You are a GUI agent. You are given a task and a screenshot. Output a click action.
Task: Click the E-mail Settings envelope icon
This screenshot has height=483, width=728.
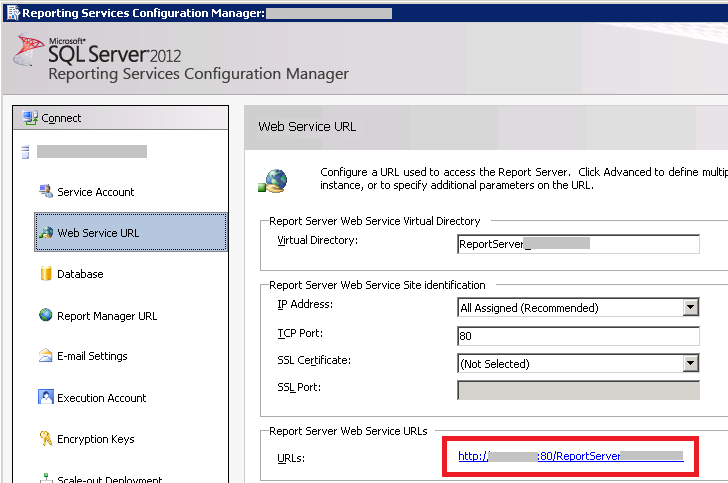[x=45, y=356]
